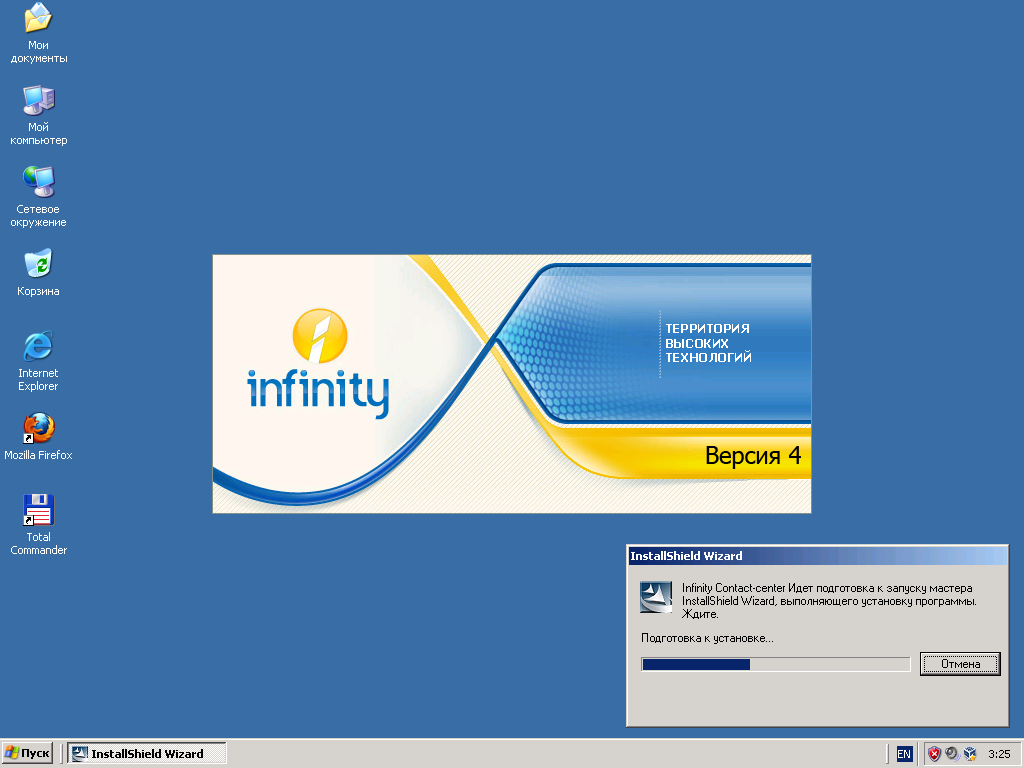Select the Мой компьютер desktop icon
Image resolution: width=1024 pixels, height=768 pixels.
(39, 115)
